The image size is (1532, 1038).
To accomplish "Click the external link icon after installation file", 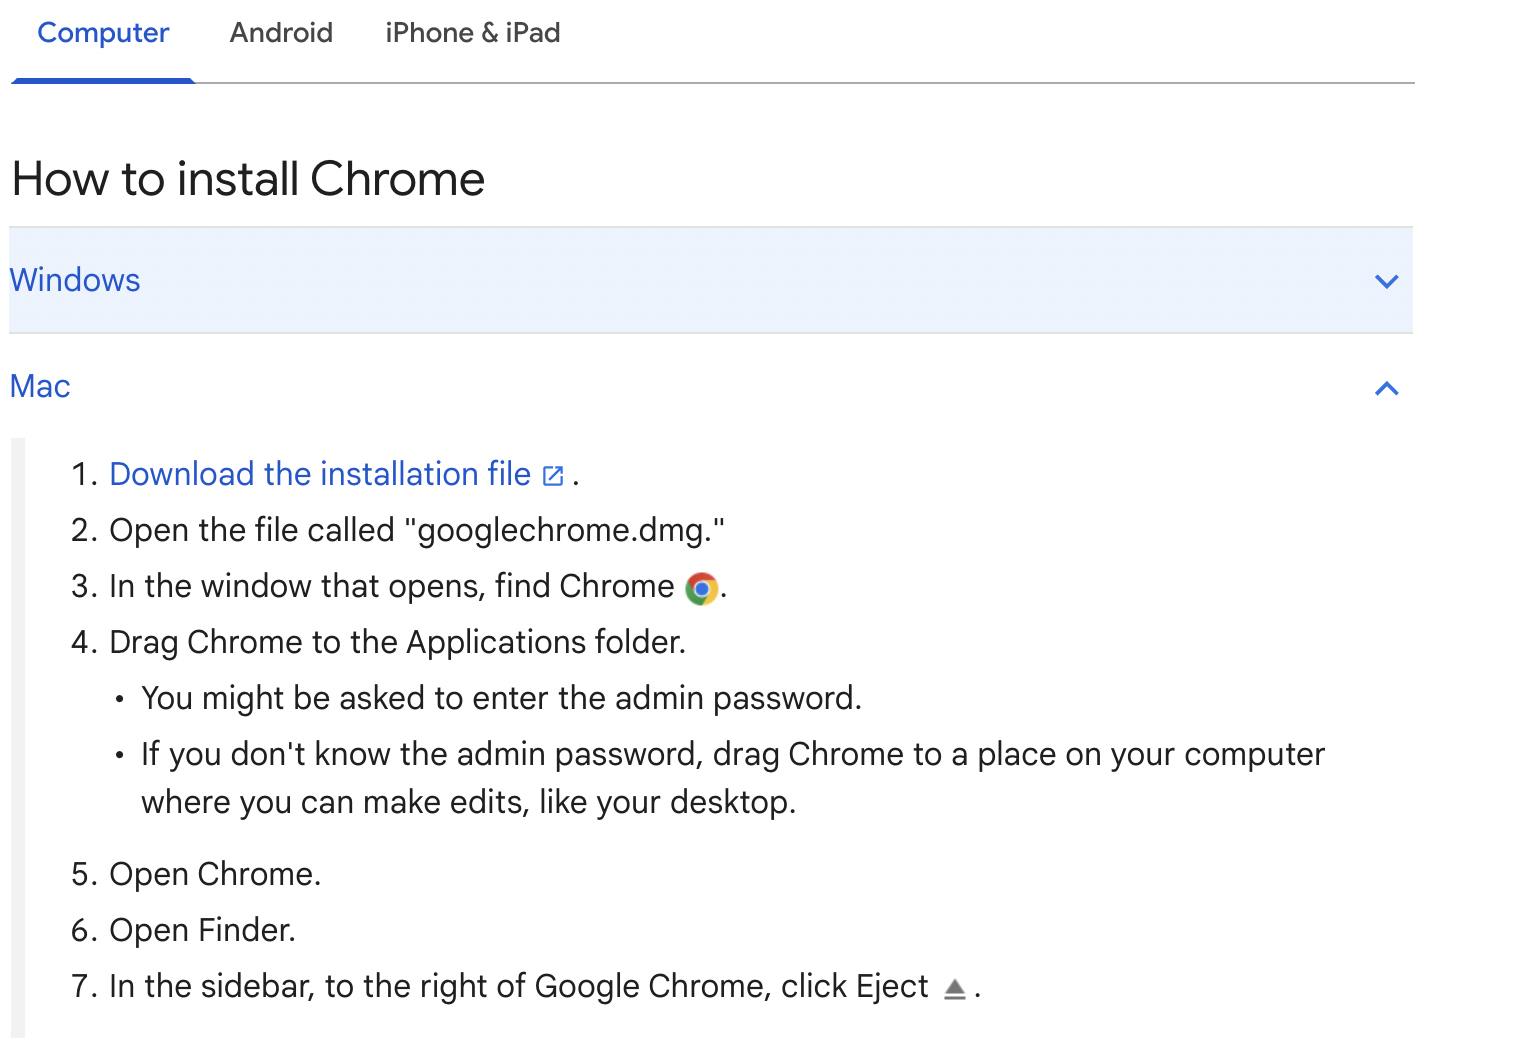I will [x=553, y=476].
